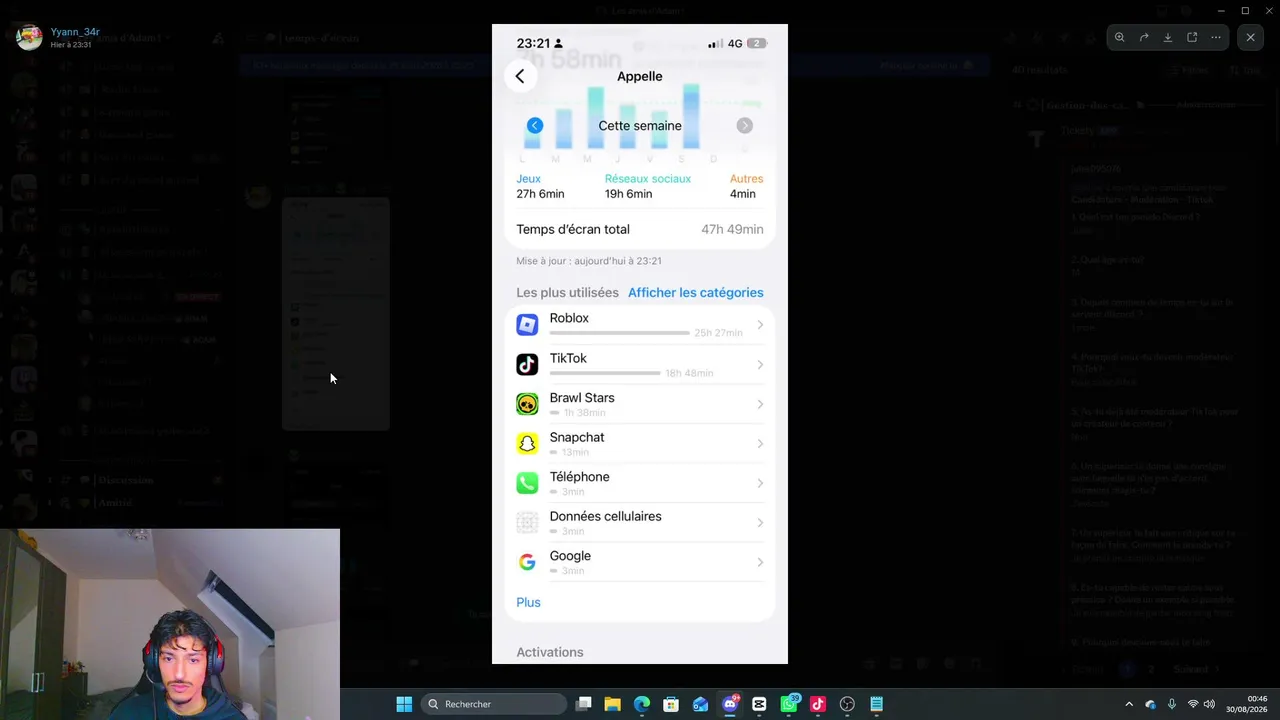
Task: Click the webcam overlay thumbnail
Action: coord(170,624)
